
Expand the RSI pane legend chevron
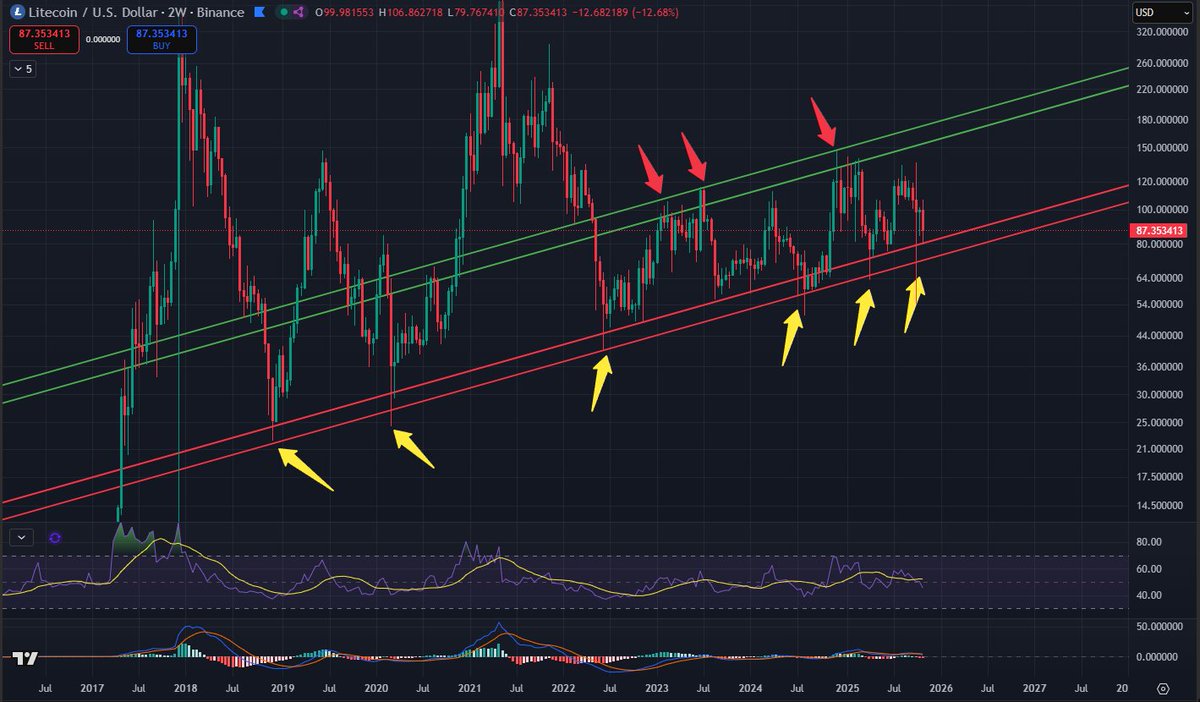click(22, 537)
